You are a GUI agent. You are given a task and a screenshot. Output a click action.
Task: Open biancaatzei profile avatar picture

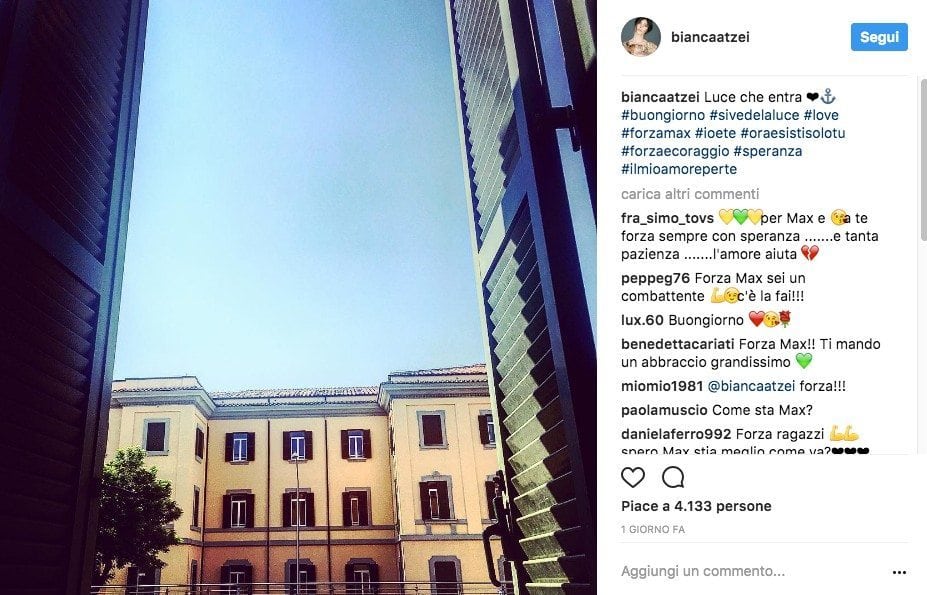[x=641, y=37]
